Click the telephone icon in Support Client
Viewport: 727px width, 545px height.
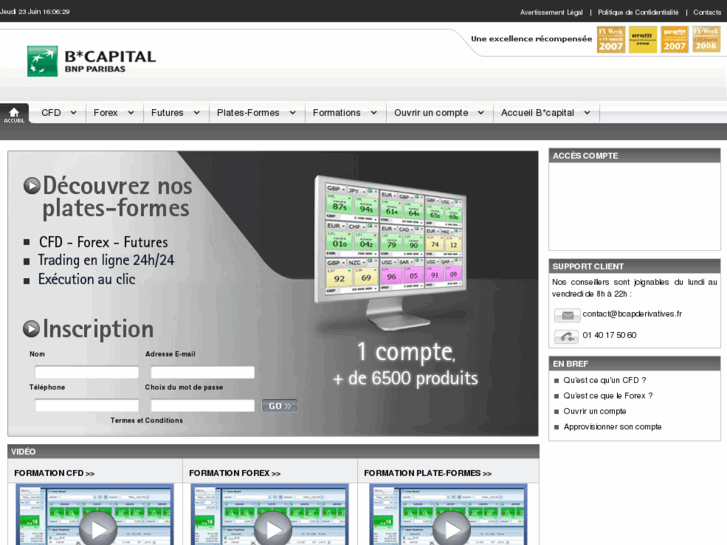566,336
